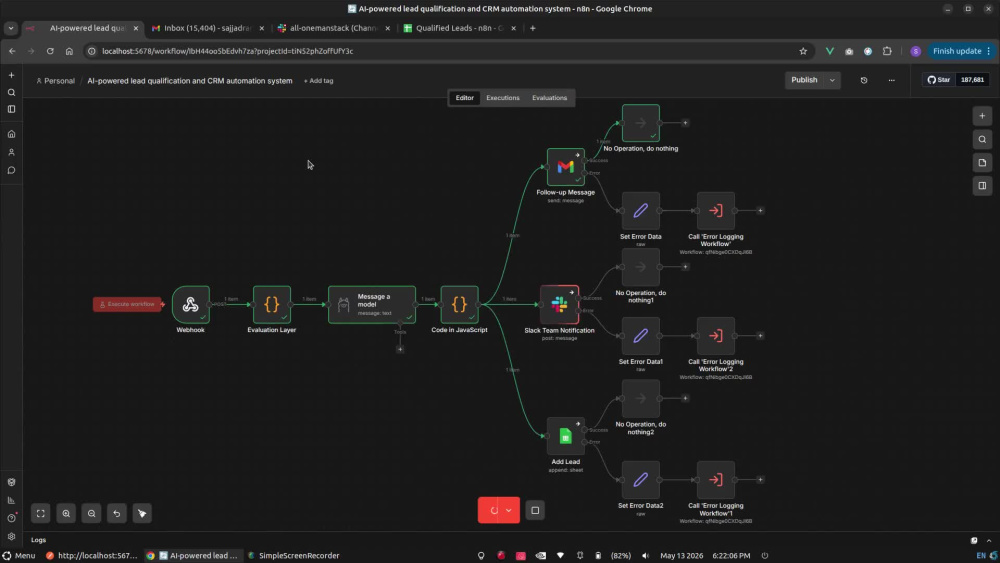Open the Message a model node

(x=372, y=305)
